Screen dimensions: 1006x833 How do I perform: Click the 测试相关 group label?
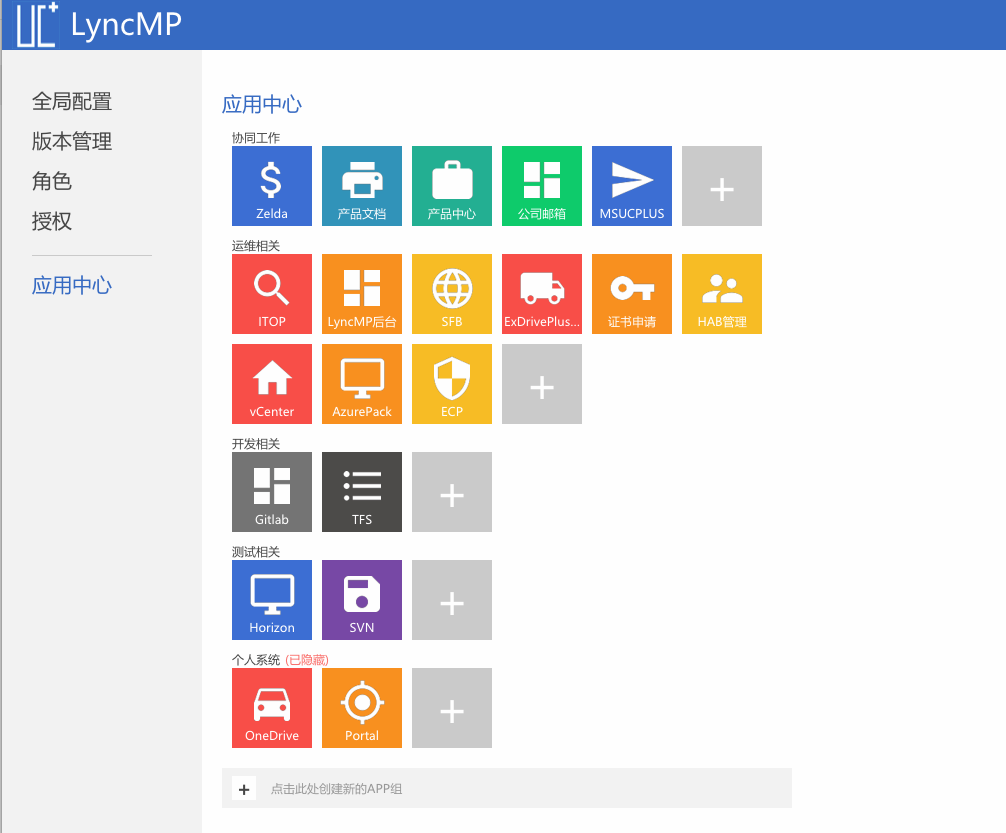[x=256, y=552]
